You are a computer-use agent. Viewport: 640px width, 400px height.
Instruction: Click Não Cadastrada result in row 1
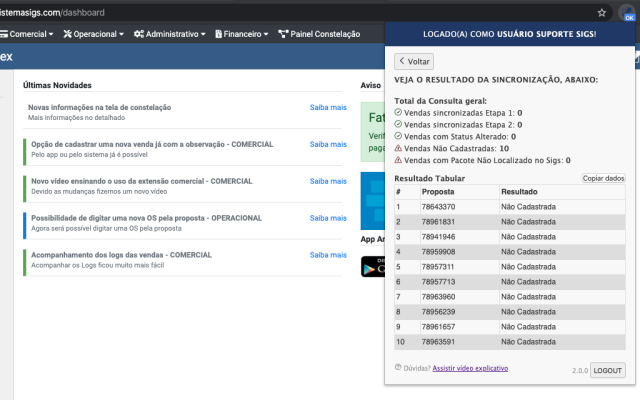pos(529,207)
